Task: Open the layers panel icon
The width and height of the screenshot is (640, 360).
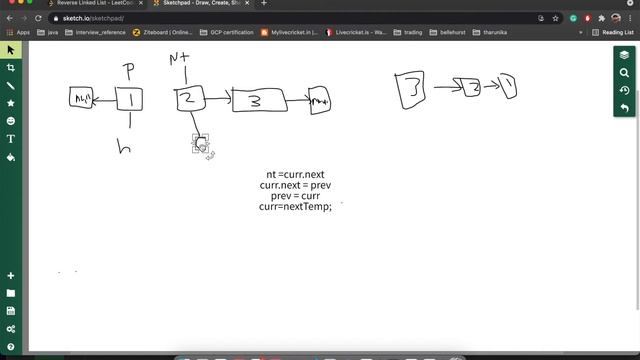Action: point(624,55)
